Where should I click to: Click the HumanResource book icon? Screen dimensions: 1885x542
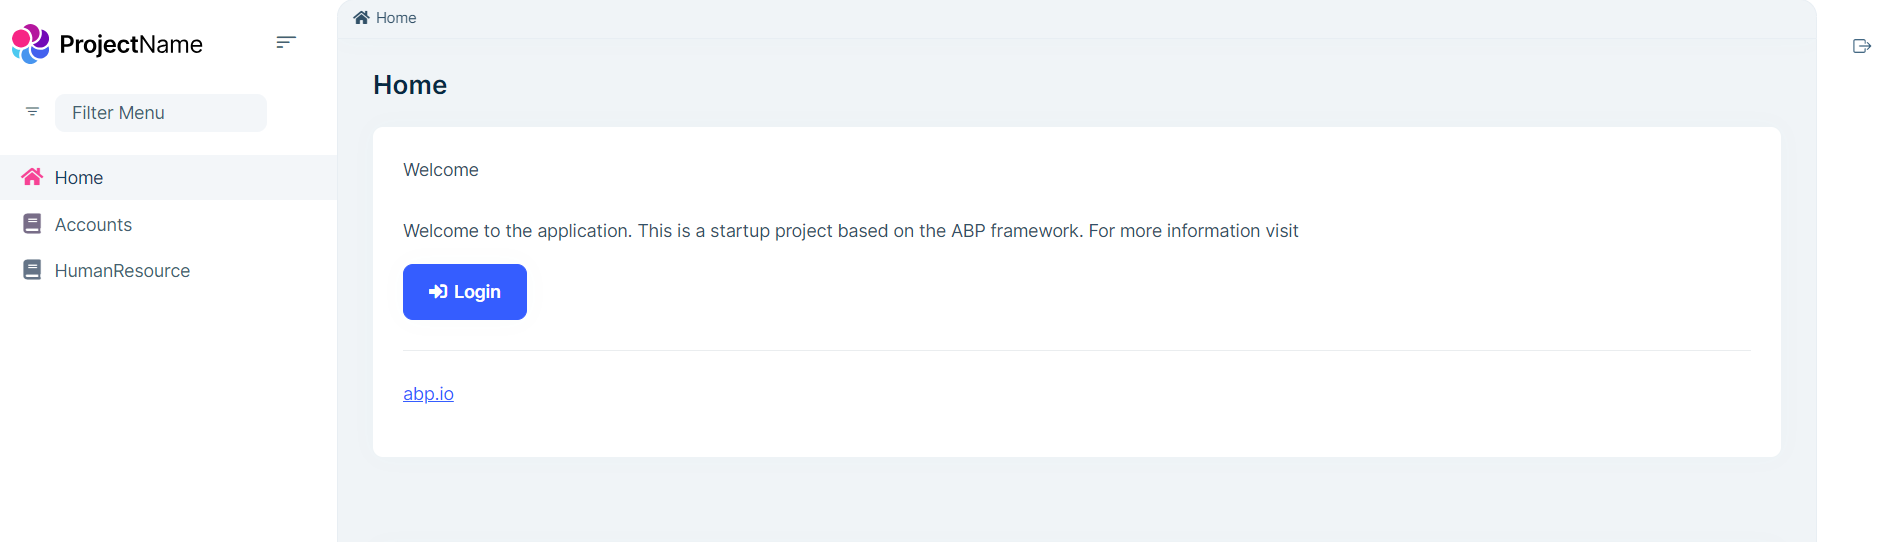[x=32, y=270]
